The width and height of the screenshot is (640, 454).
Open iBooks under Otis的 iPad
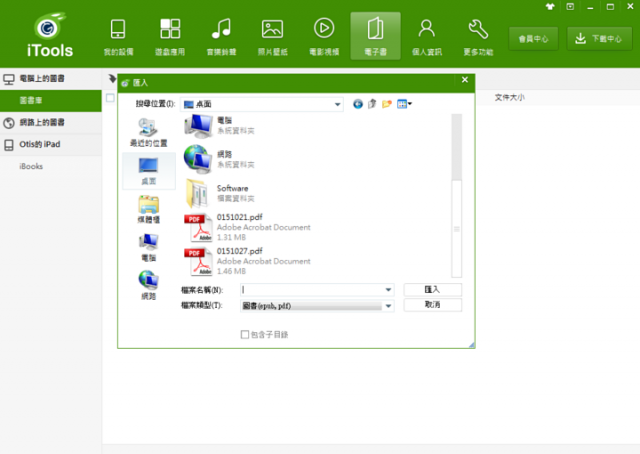(x=31, y=166)
